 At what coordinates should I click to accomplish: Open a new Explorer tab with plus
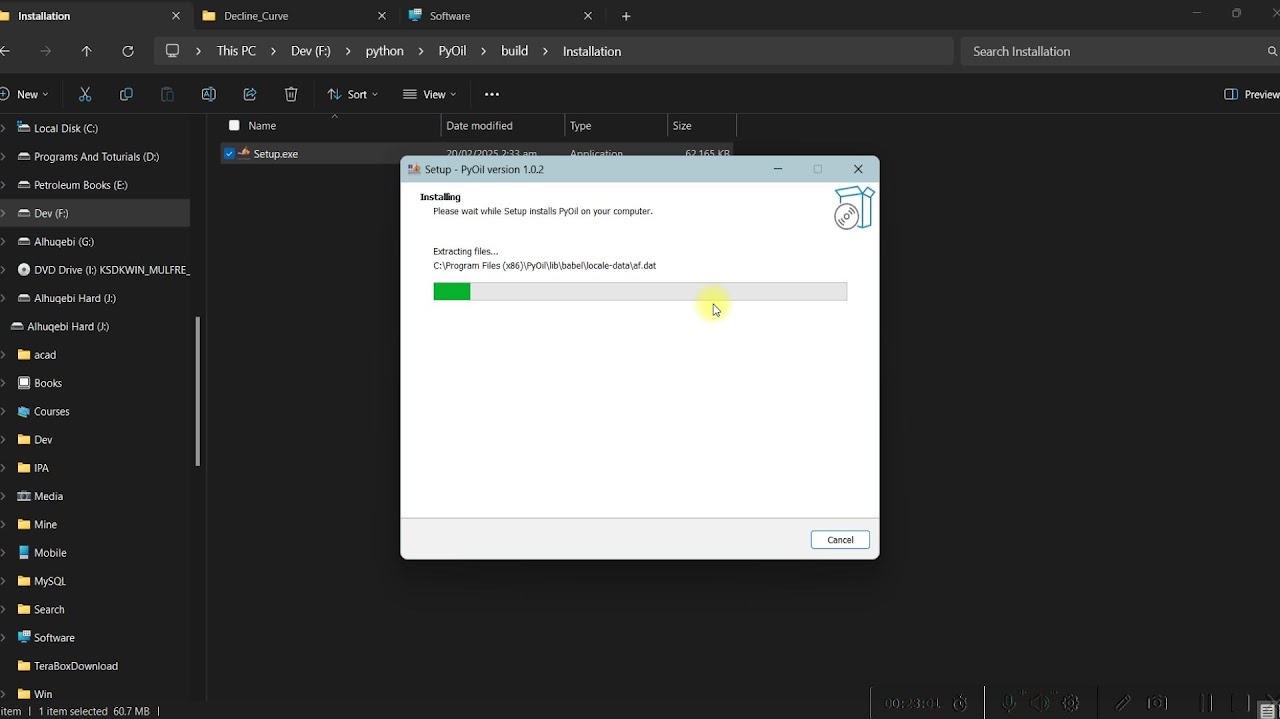point(626,16)
